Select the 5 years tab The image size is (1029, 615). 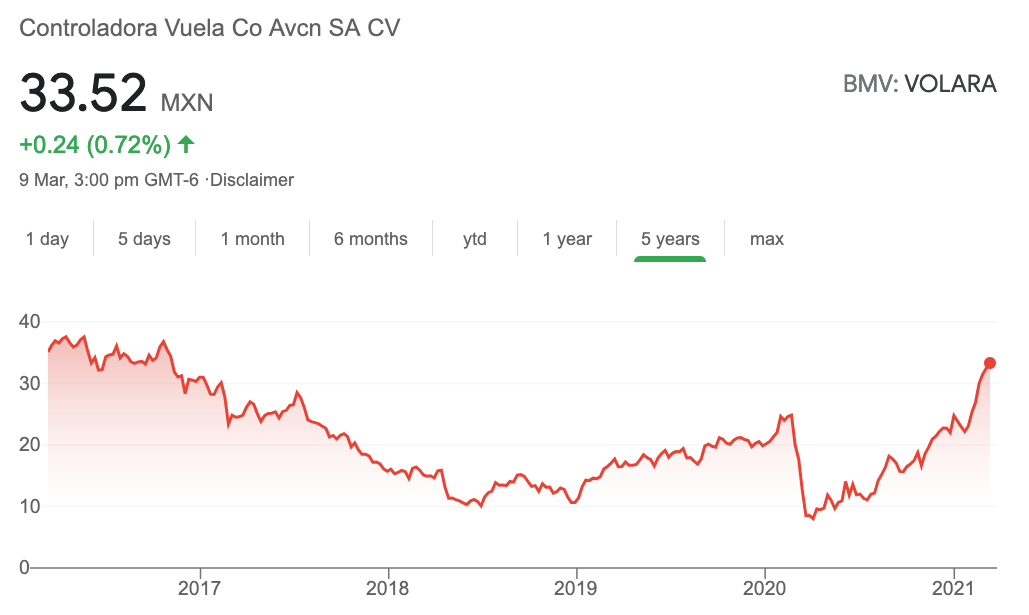pos(670,239)
